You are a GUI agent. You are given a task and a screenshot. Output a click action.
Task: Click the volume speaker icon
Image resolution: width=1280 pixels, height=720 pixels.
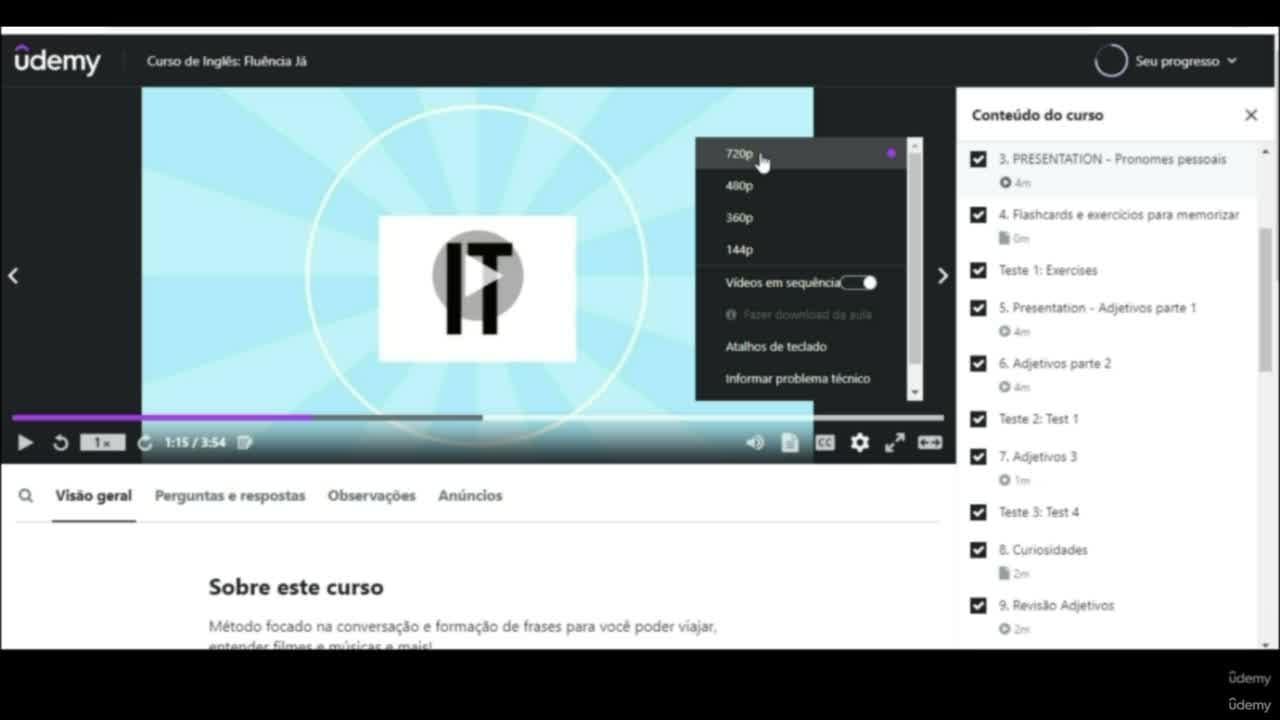(755, 442)
